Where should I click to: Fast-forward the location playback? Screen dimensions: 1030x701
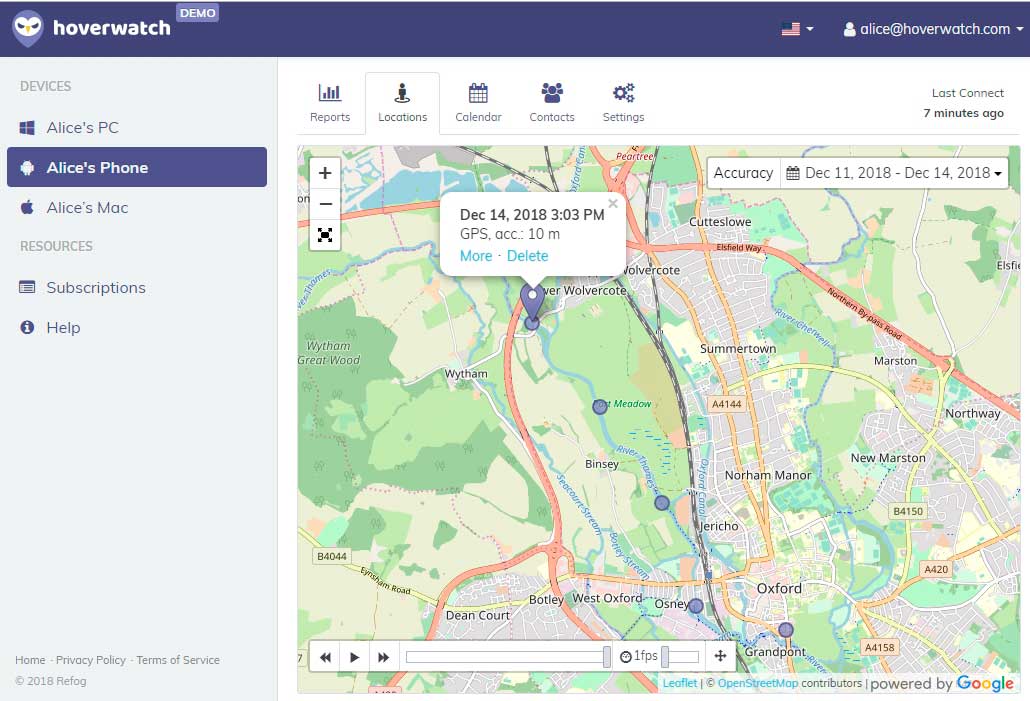click(383, 657)
